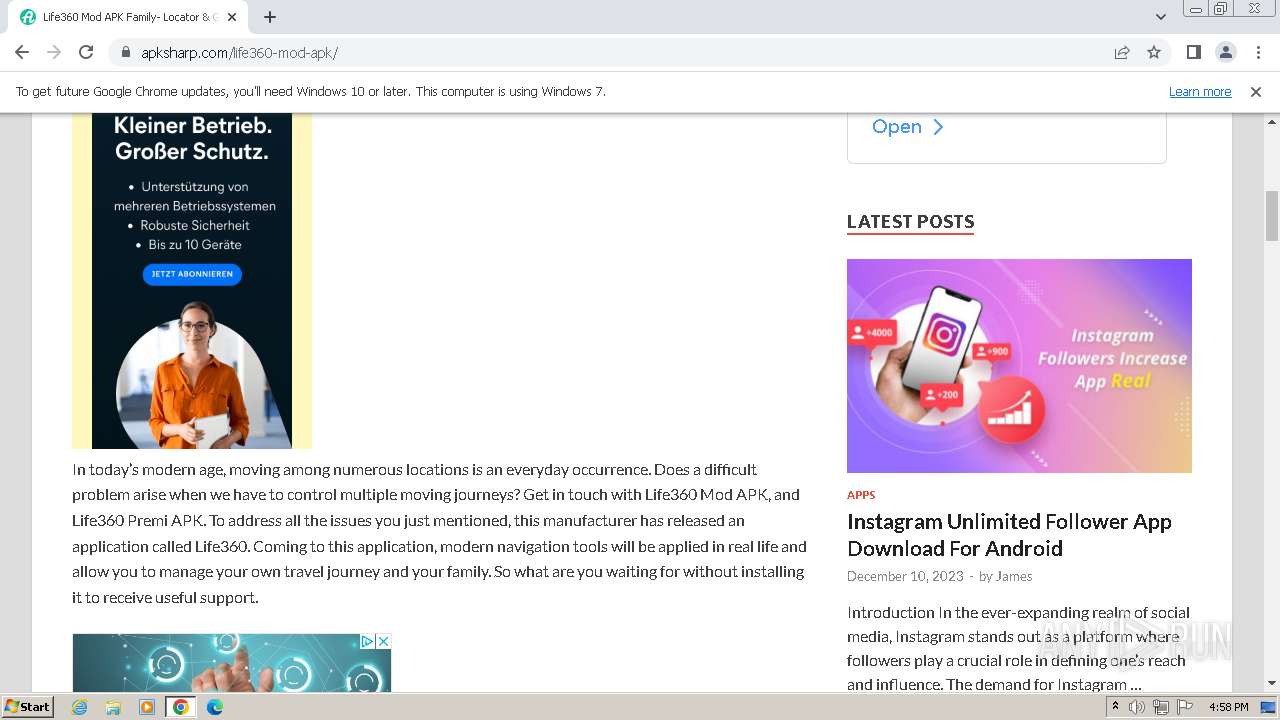
Task: Go back to previous page
Action: click(22, 52)
